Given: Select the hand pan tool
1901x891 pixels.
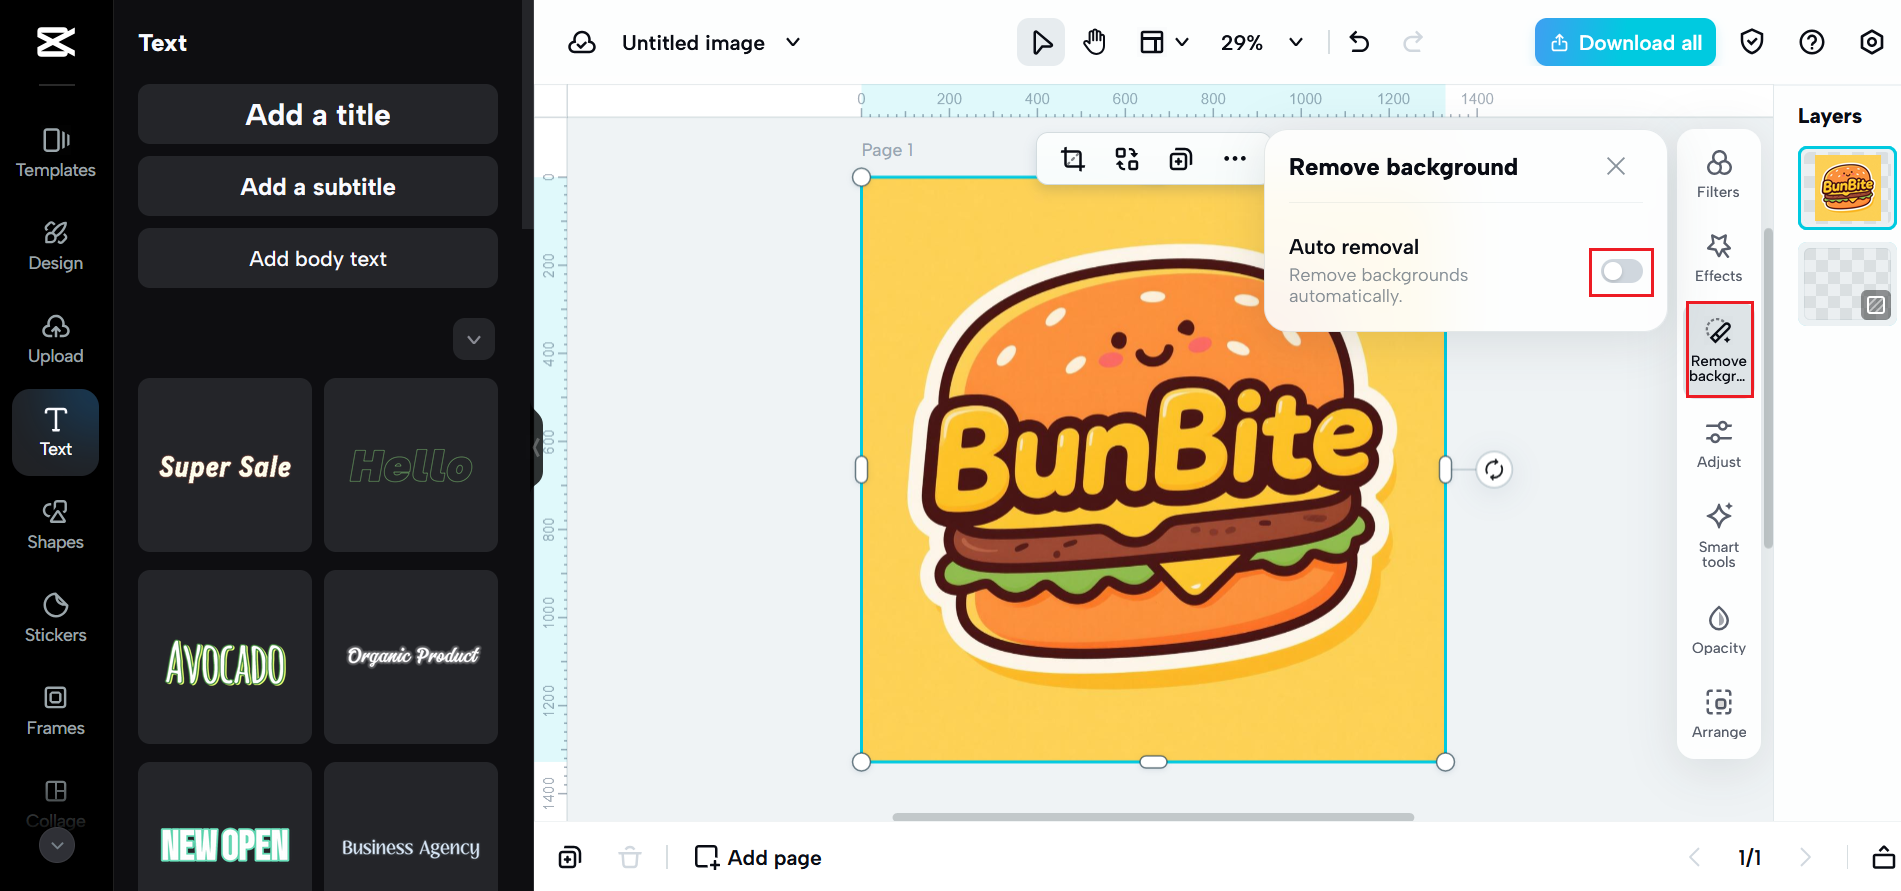Looking at the screenshot, I should 1095,42.
